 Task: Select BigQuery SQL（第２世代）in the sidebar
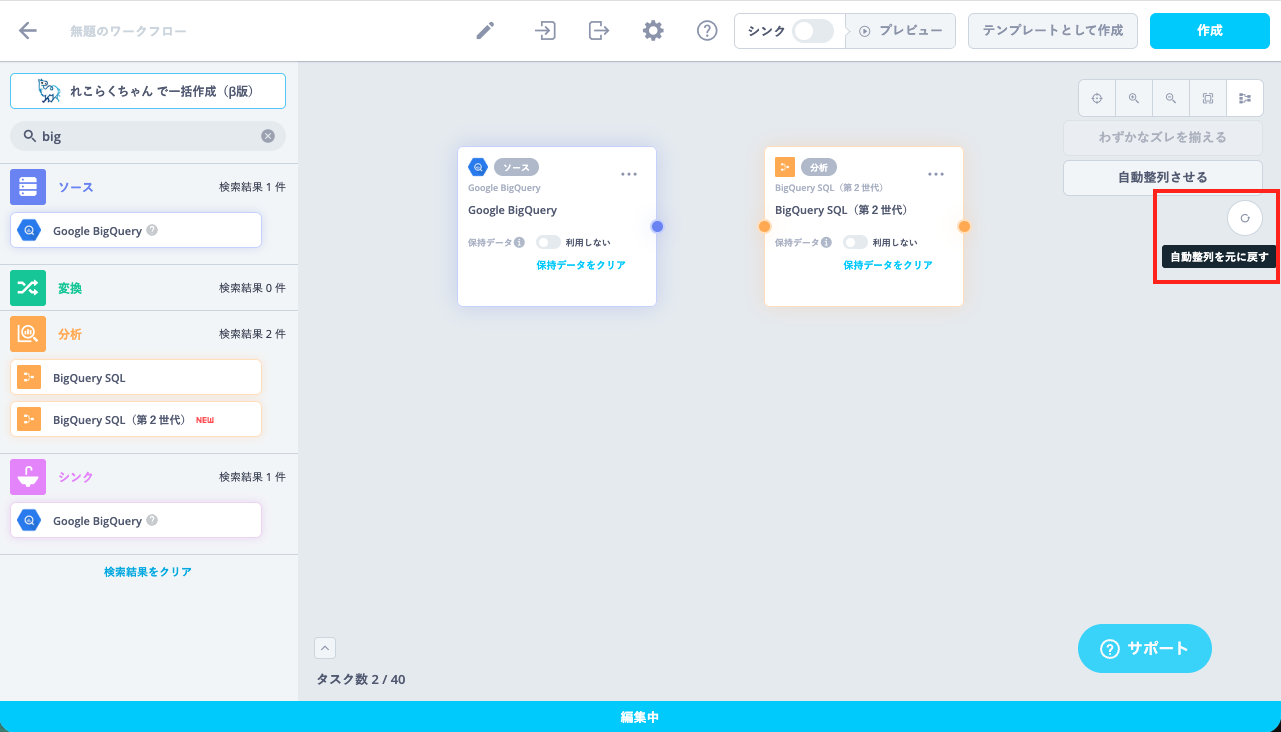[x=136, y=420]
